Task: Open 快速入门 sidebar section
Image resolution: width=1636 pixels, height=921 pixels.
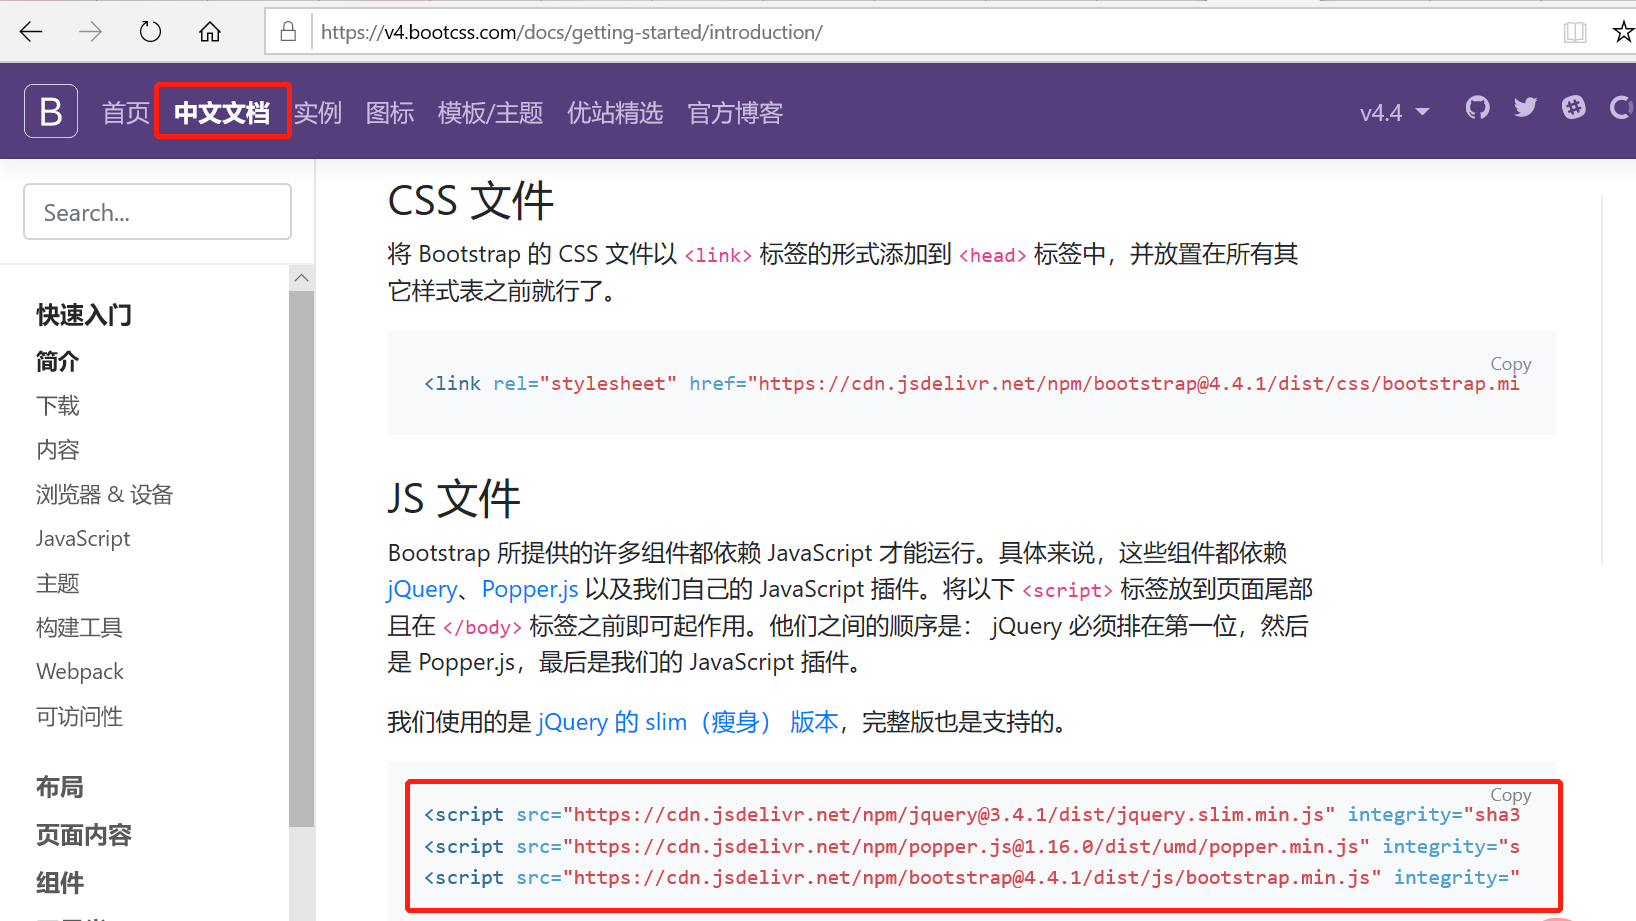Action: pyautogui.click(x=84, y=315)
